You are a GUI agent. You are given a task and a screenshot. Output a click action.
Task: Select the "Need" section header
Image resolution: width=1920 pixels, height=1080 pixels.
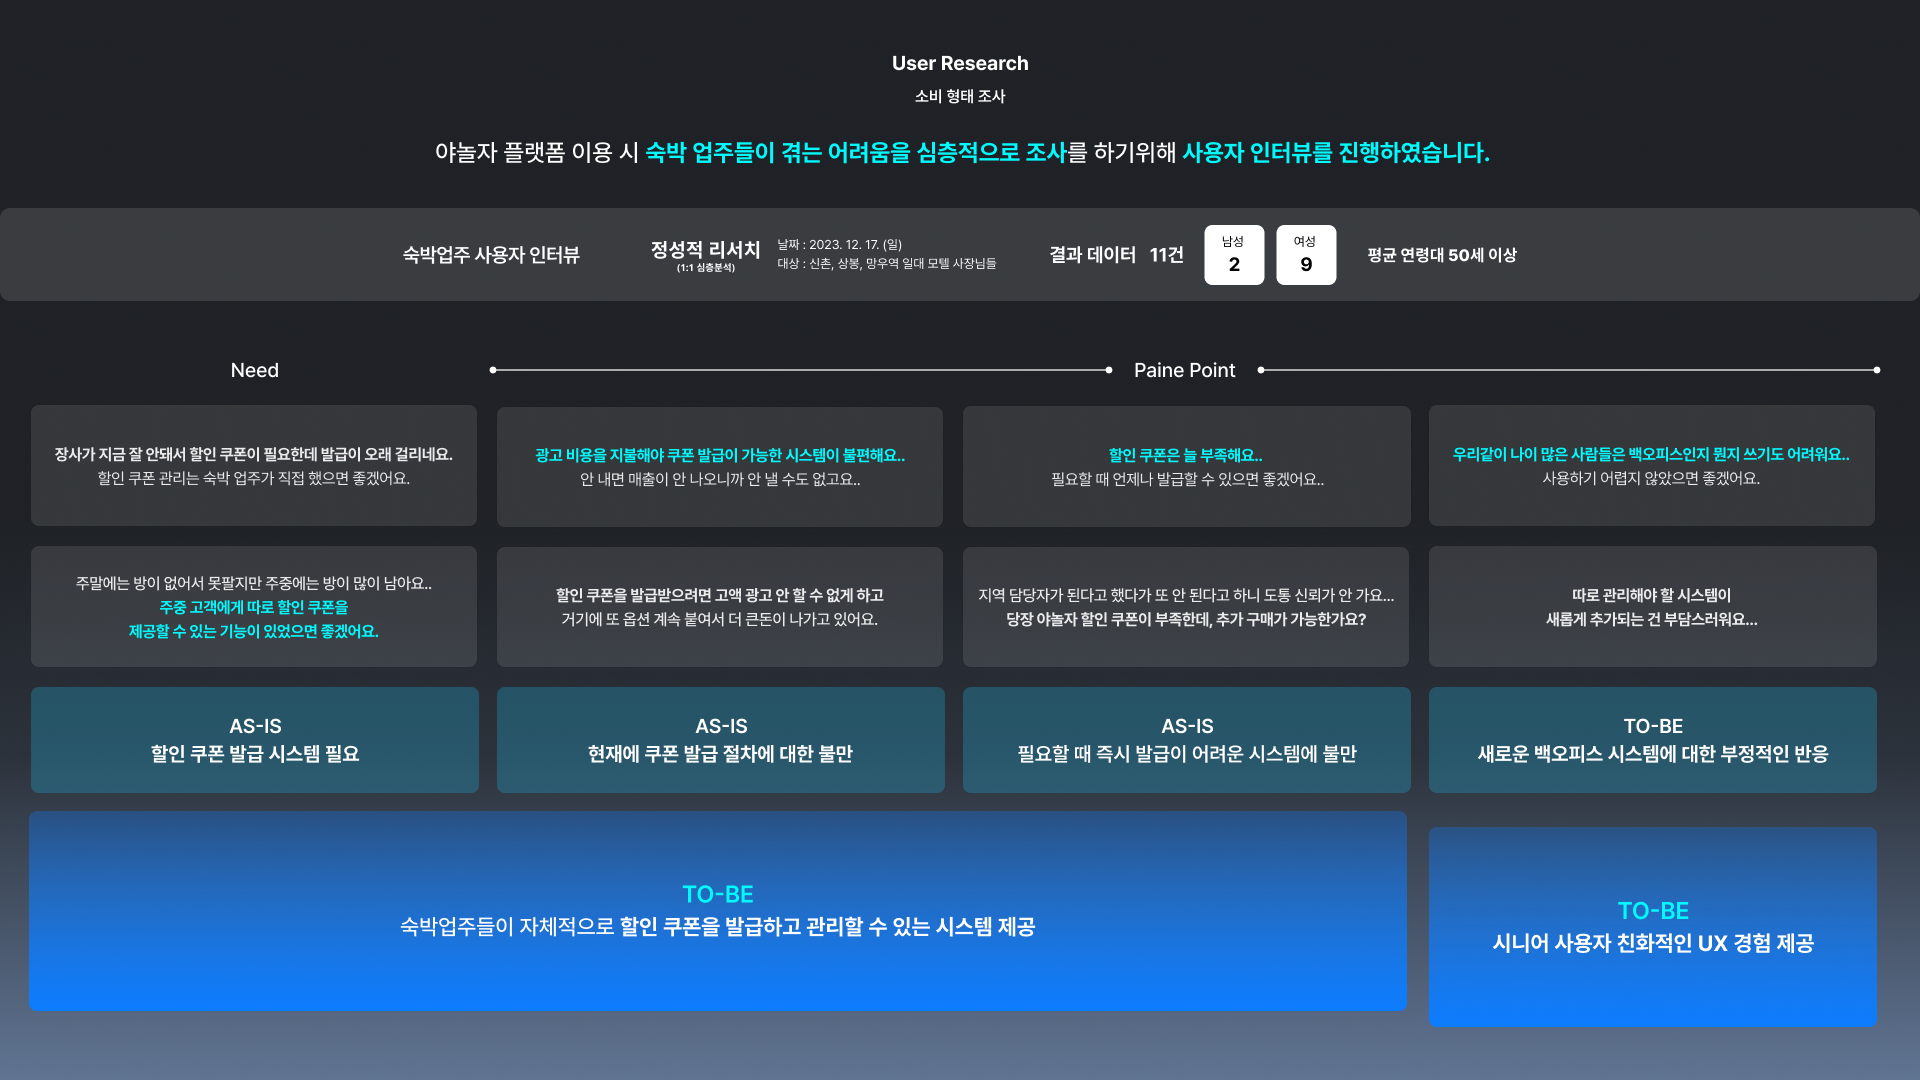click(x=254, y=369)
